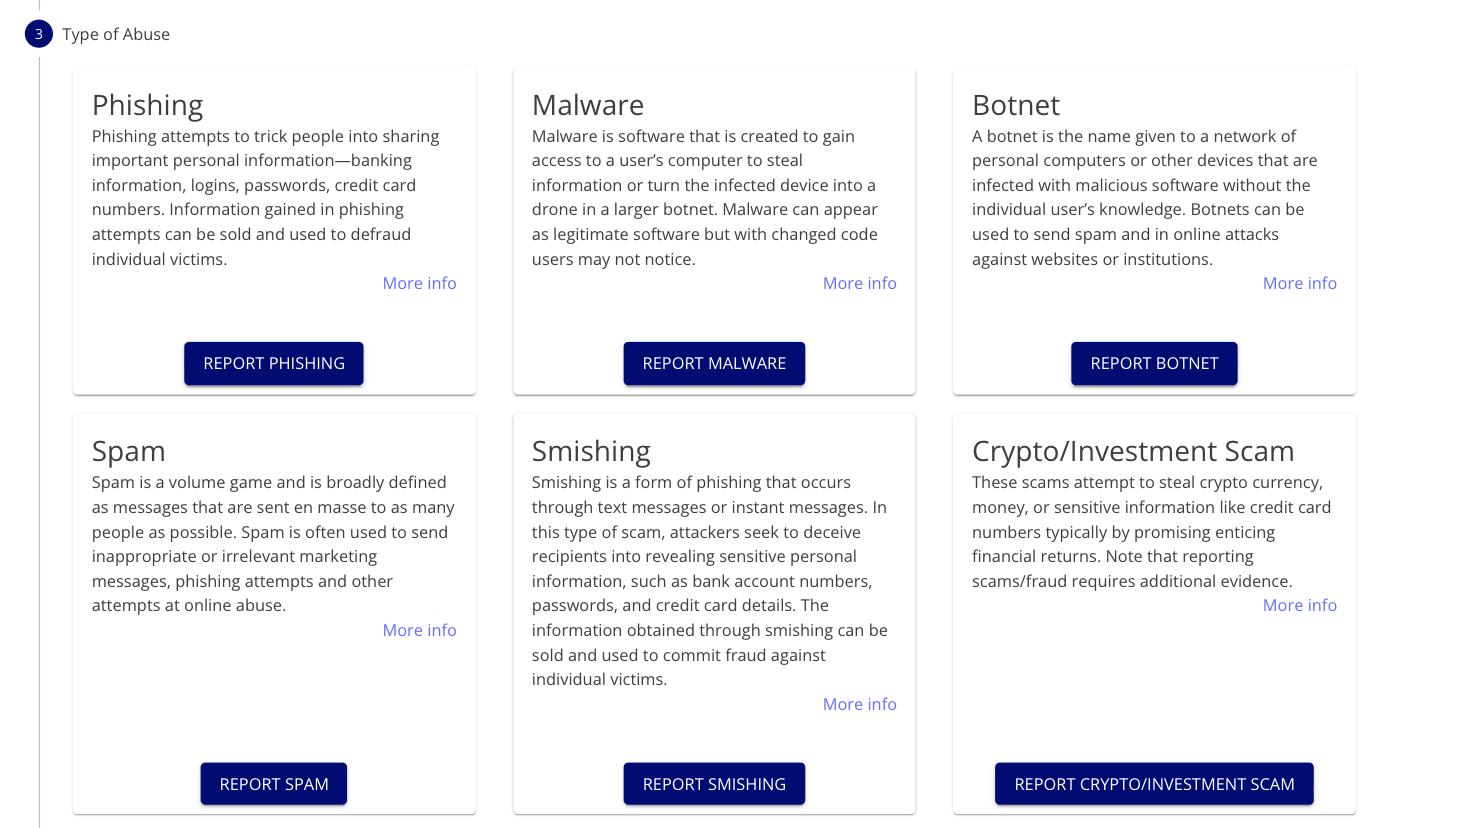The image size is (1472, 828).
Task: Click the step 3 number circle
Action: [x=39, y=34]
